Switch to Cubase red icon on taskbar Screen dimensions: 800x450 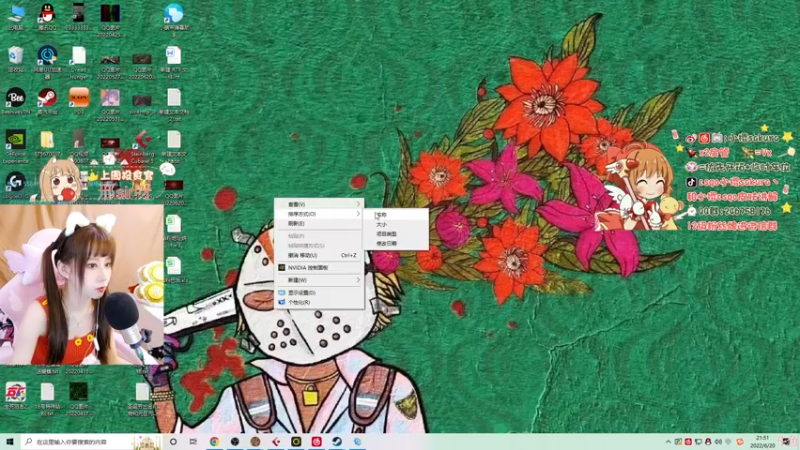pyautogui.click(x=276, y=442)
